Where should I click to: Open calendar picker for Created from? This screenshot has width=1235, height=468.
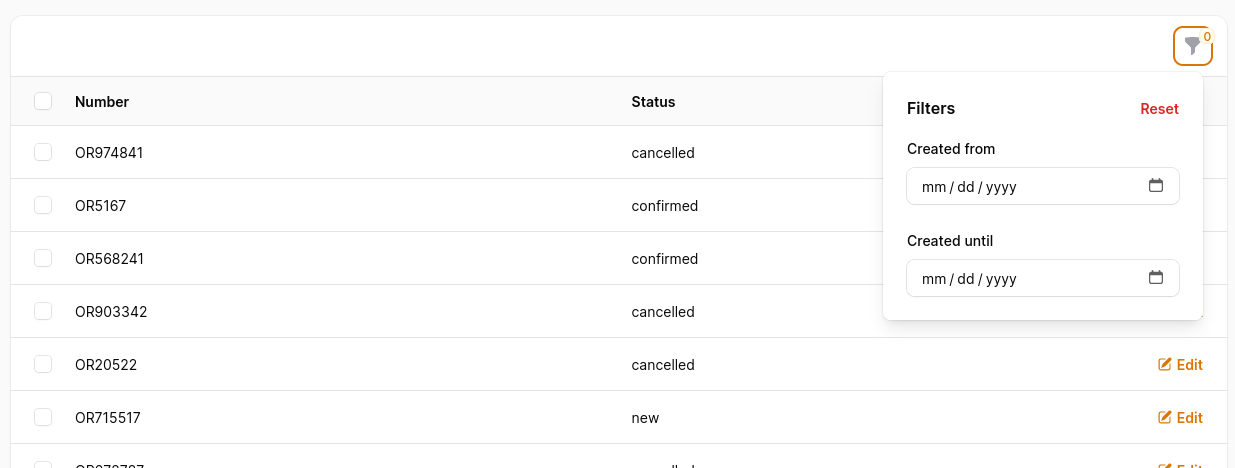1156,186
